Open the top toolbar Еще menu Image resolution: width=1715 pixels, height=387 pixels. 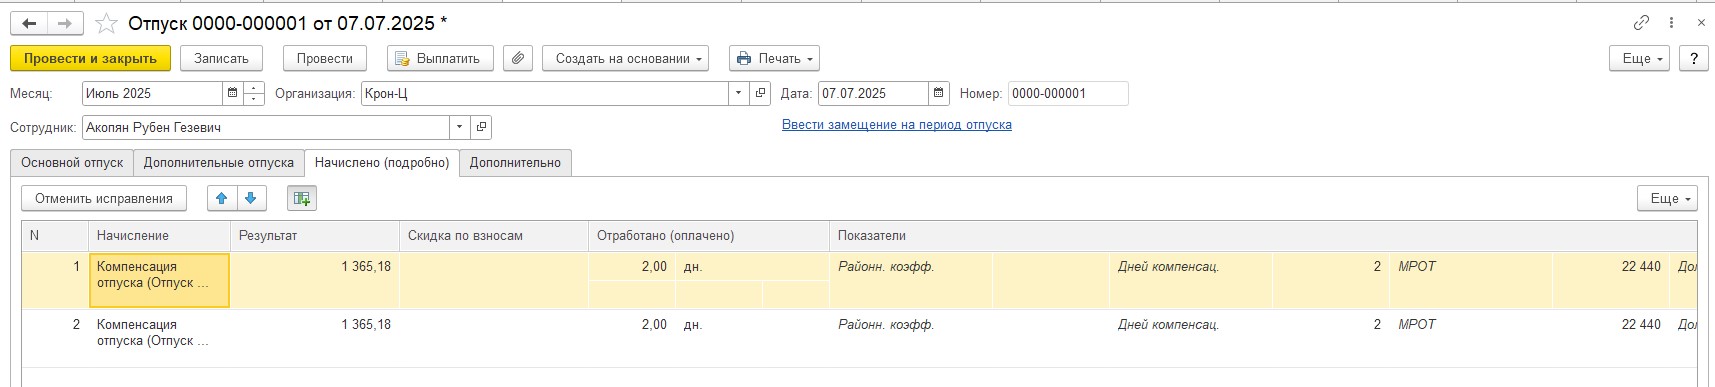tap(1640, 59)
